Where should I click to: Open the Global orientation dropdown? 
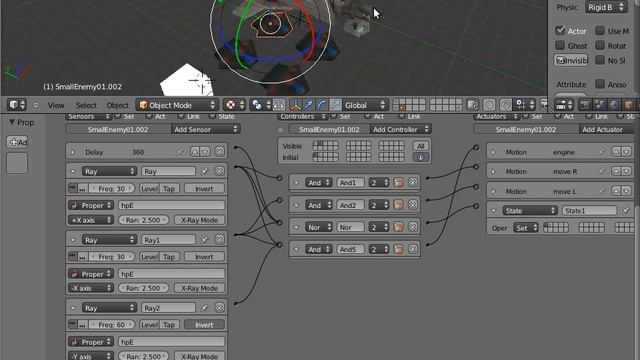(x=365, y=105)
